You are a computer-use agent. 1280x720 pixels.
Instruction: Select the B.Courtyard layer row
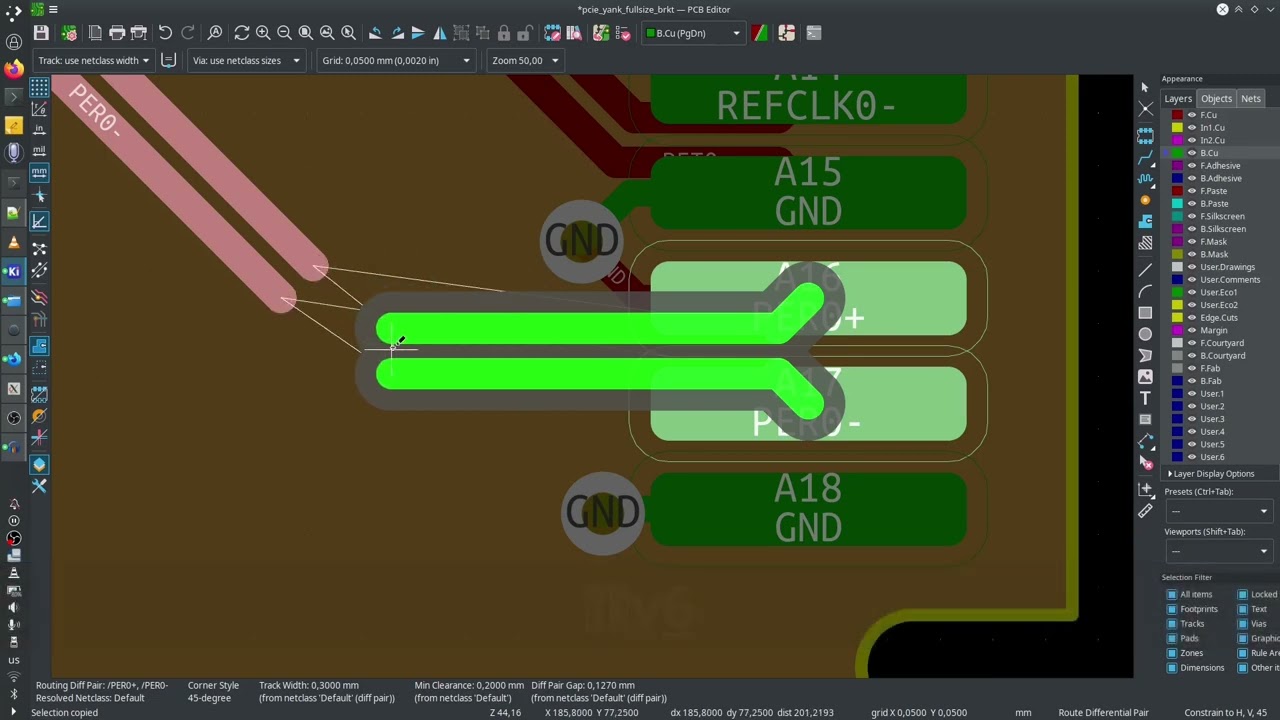pyautogui.click(x=1220, y=356)
